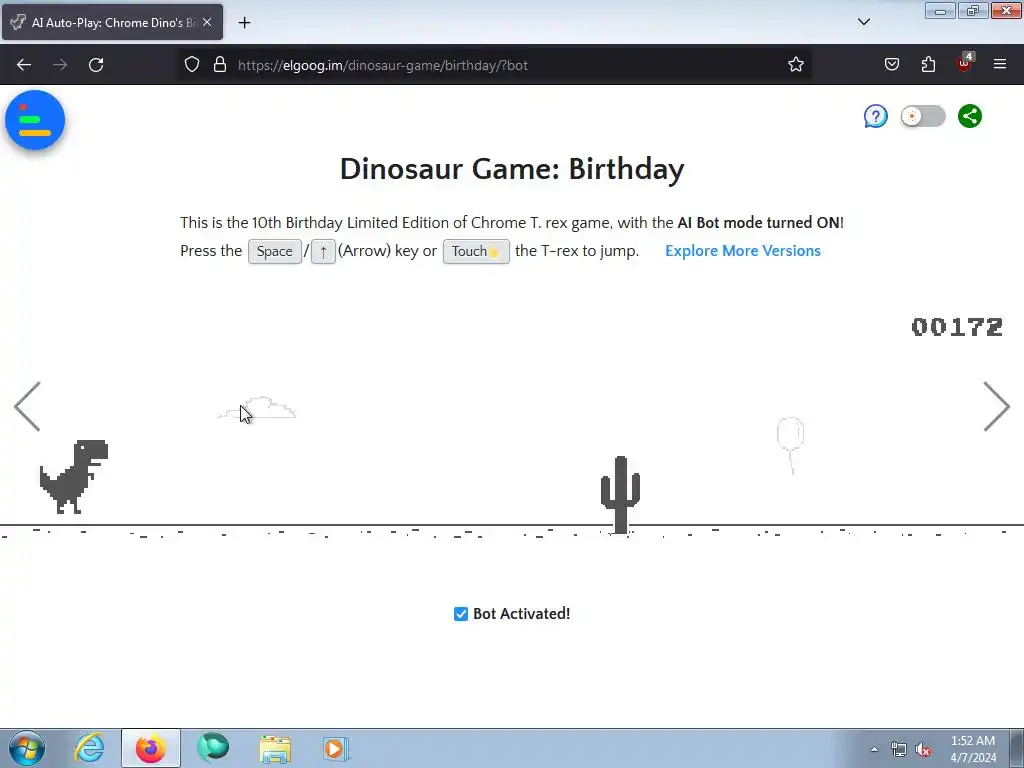The image size is (1024, 768).
Task: Open the Firefox hamburger menu
Action: click(x=1000, y=65)
